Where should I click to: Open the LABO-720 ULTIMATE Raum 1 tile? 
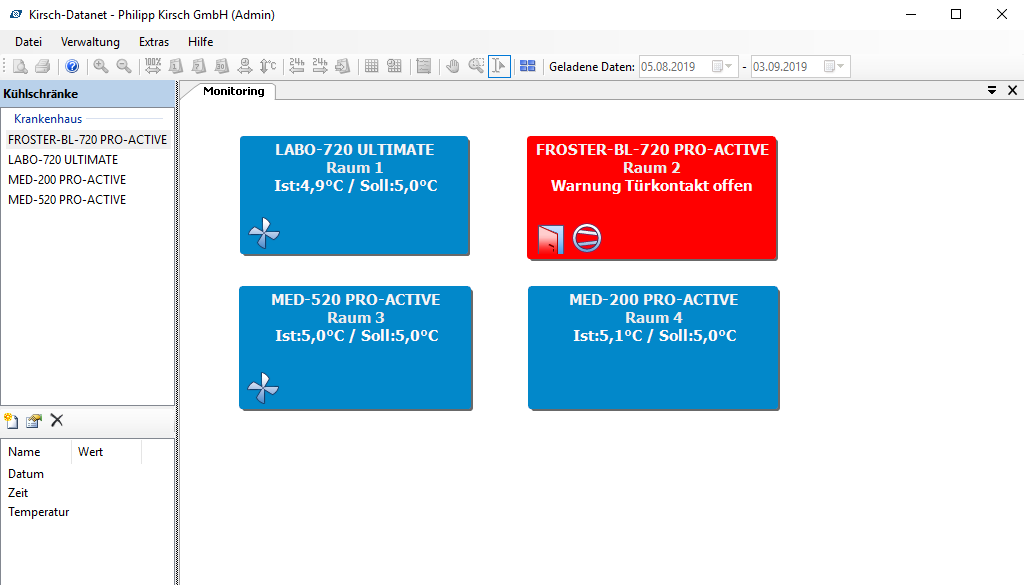(x=355, y=195)
